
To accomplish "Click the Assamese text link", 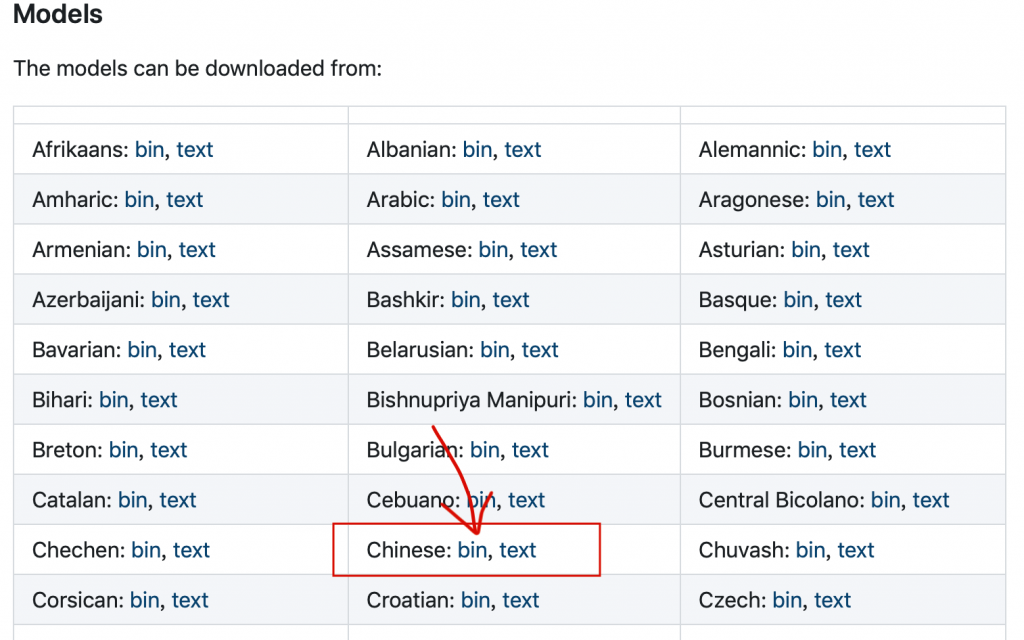I will pyautogui.click(x=539, y=250).
